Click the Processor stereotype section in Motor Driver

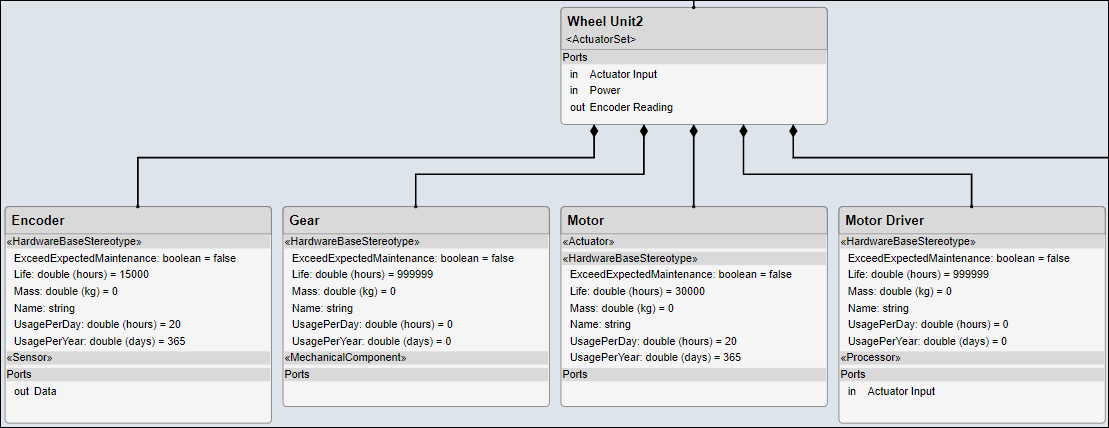pyautogui.click(x=870, y=357)
